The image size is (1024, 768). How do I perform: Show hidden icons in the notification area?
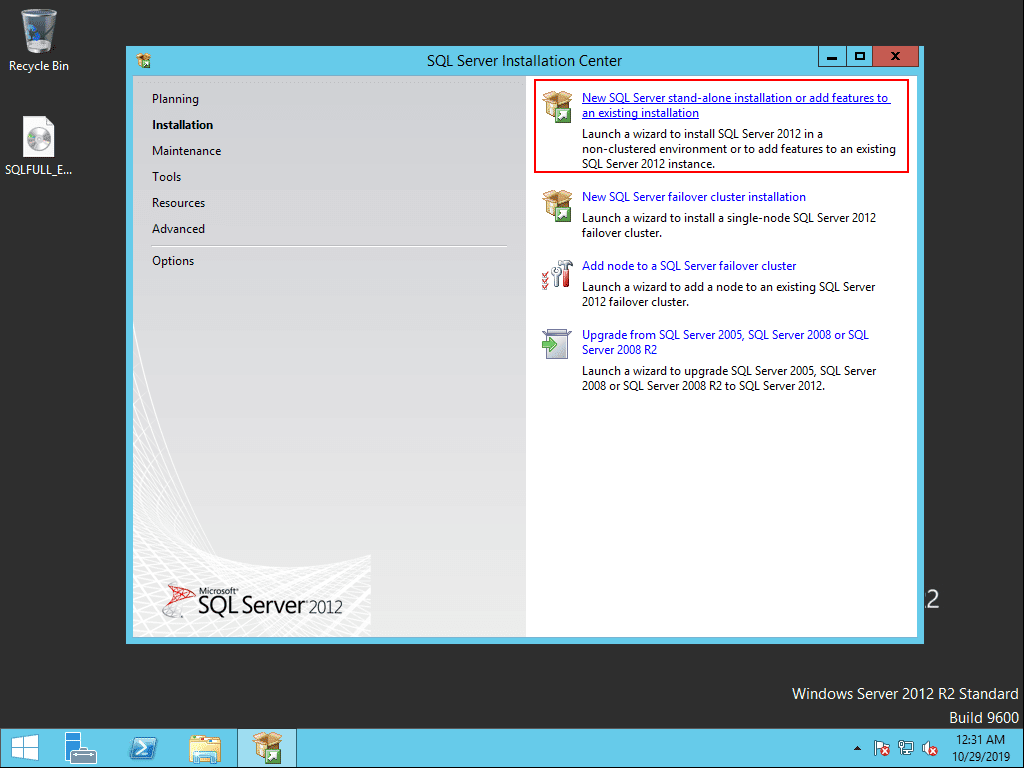click(x=857, y=747)
